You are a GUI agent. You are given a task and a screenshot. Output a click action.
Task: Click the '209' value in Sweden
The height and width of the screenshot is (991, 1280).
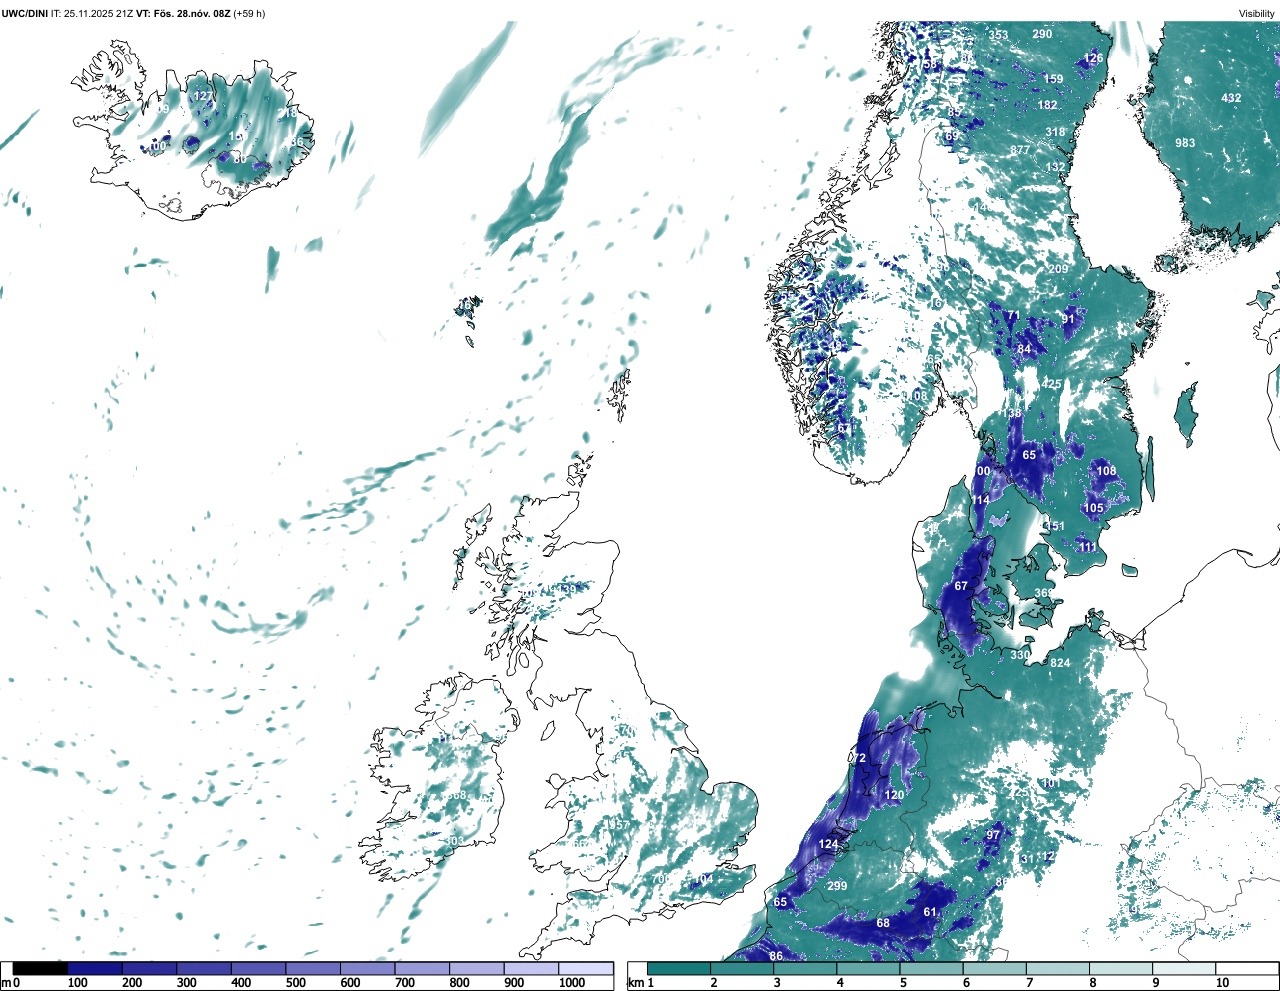point(1058,269)
